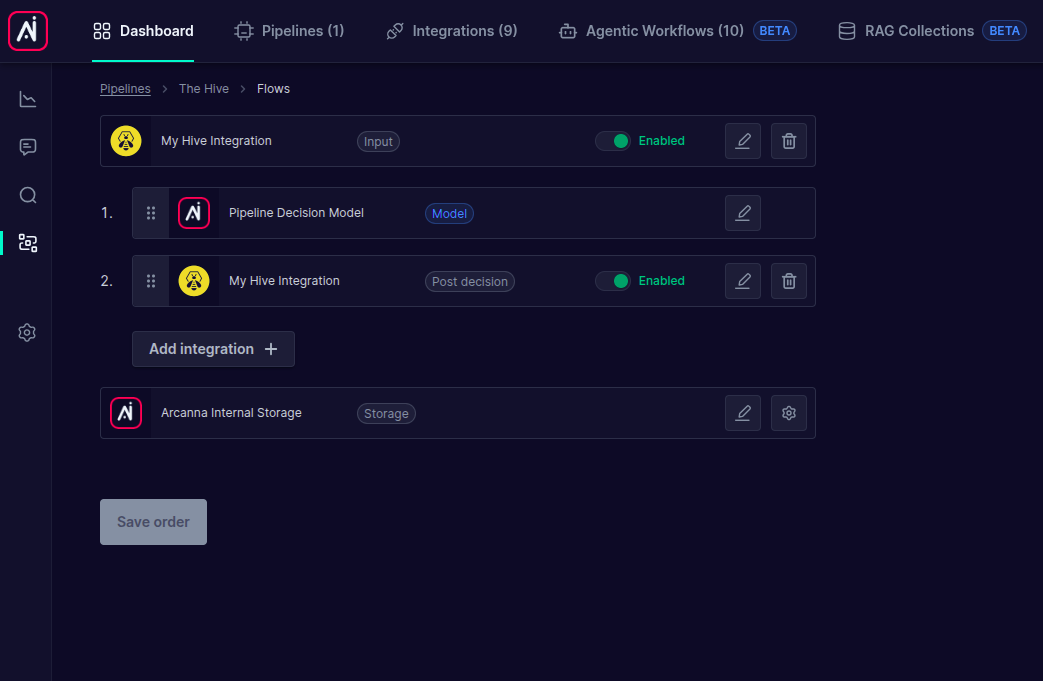The width and height of the screenshot is (1043, 681).
Task: Delete the My Hive Integration input row
Action: point(789,141)
